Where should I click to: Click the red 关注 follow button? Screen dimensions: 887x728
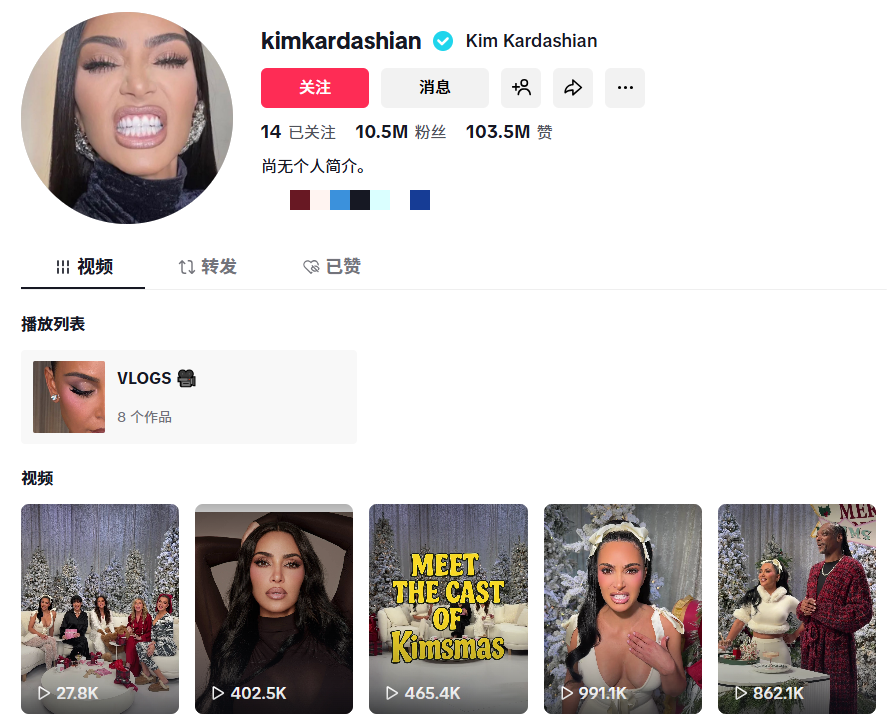(x=315, y=88)
